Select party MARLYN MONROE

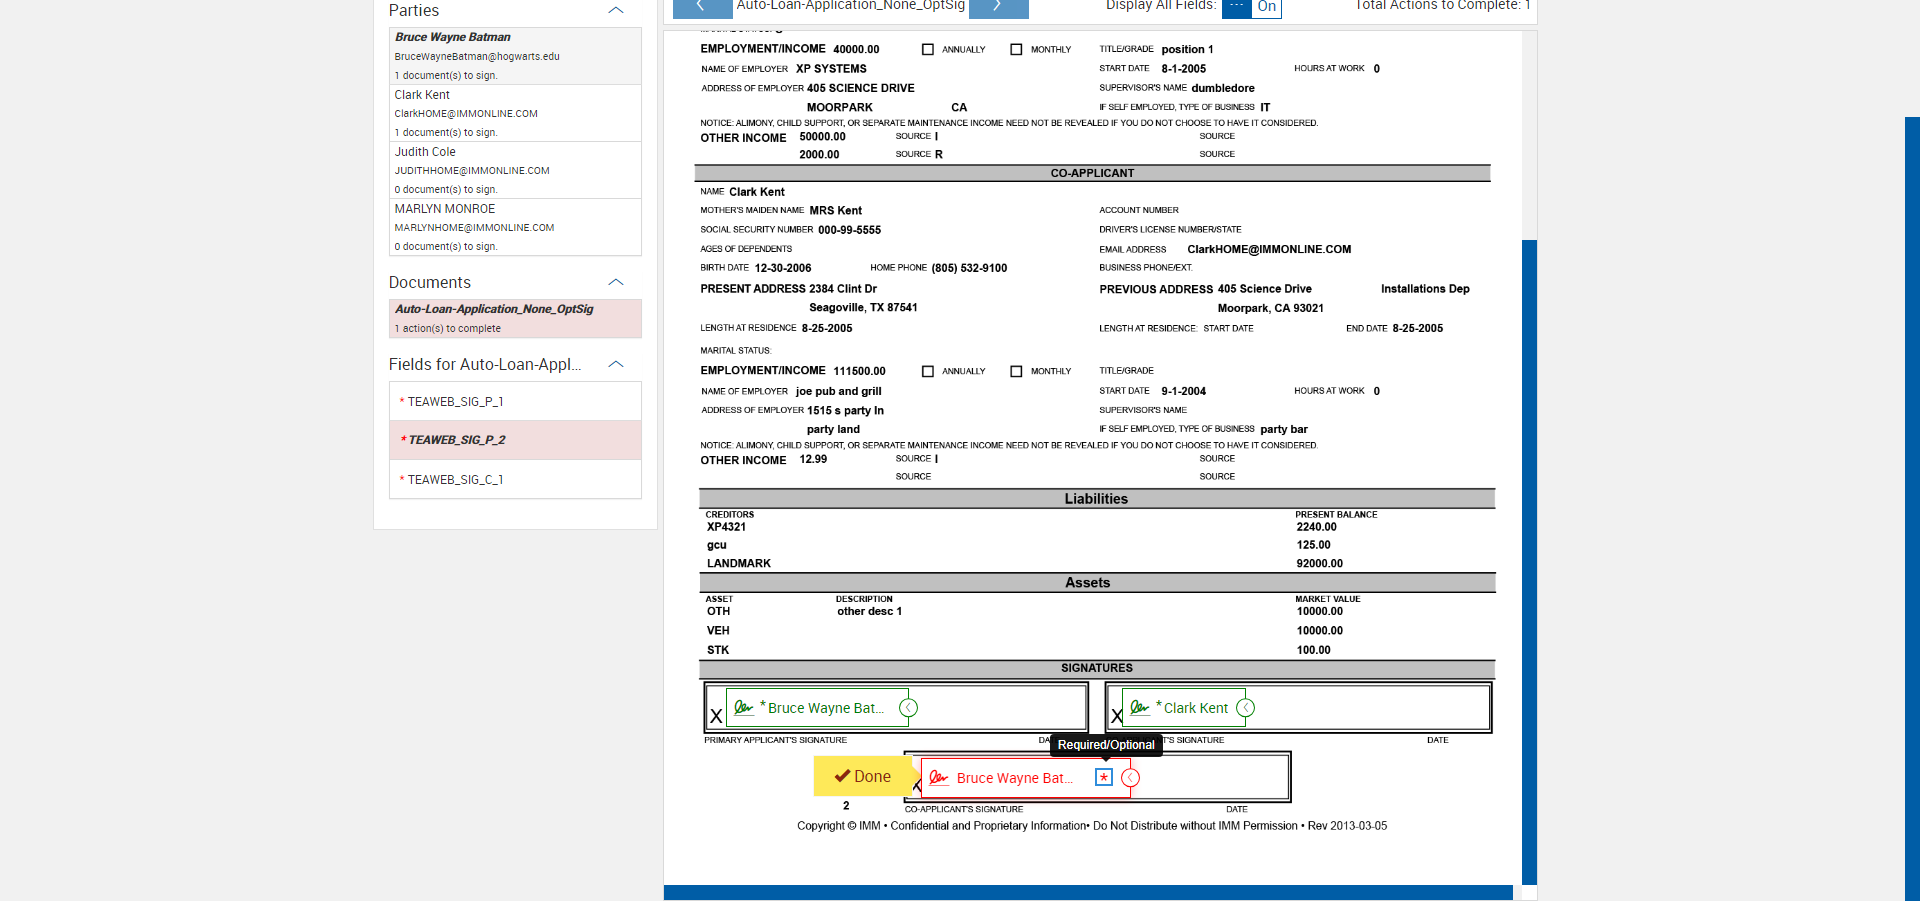515,227
